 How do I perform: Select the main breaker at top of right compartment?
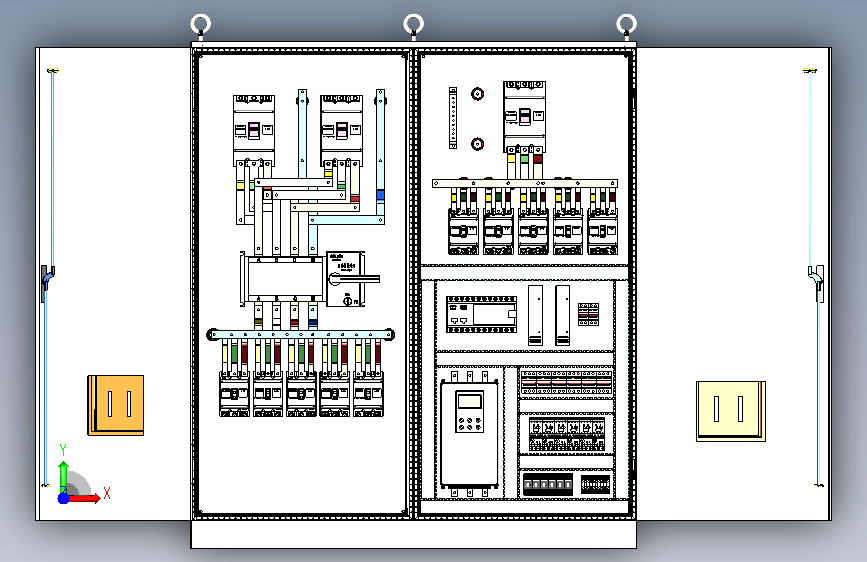(x=524, y=116)
